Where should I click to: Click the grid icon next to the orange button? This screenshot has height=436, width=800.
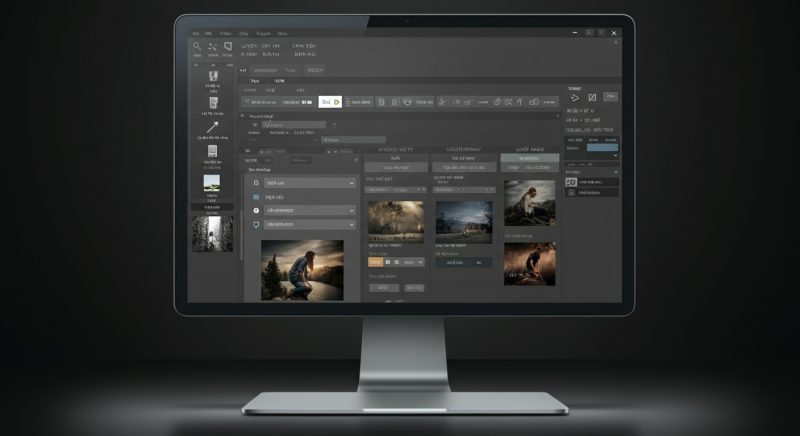point(388,262)
